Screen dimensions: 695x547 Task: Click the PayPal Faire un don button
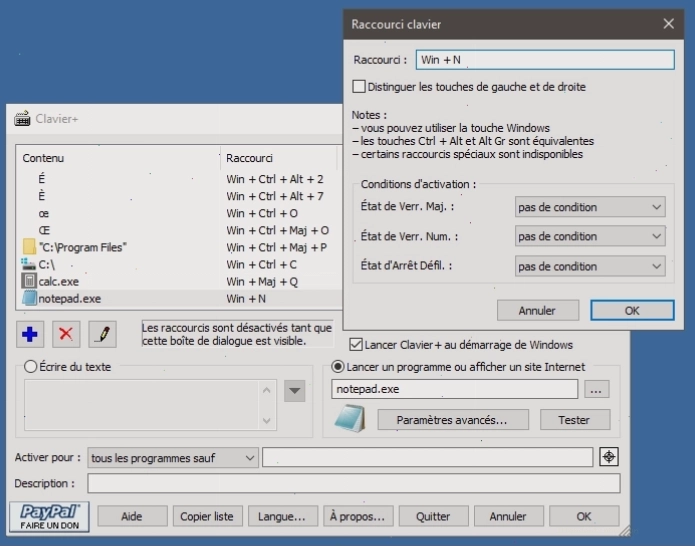coord(49,517)
